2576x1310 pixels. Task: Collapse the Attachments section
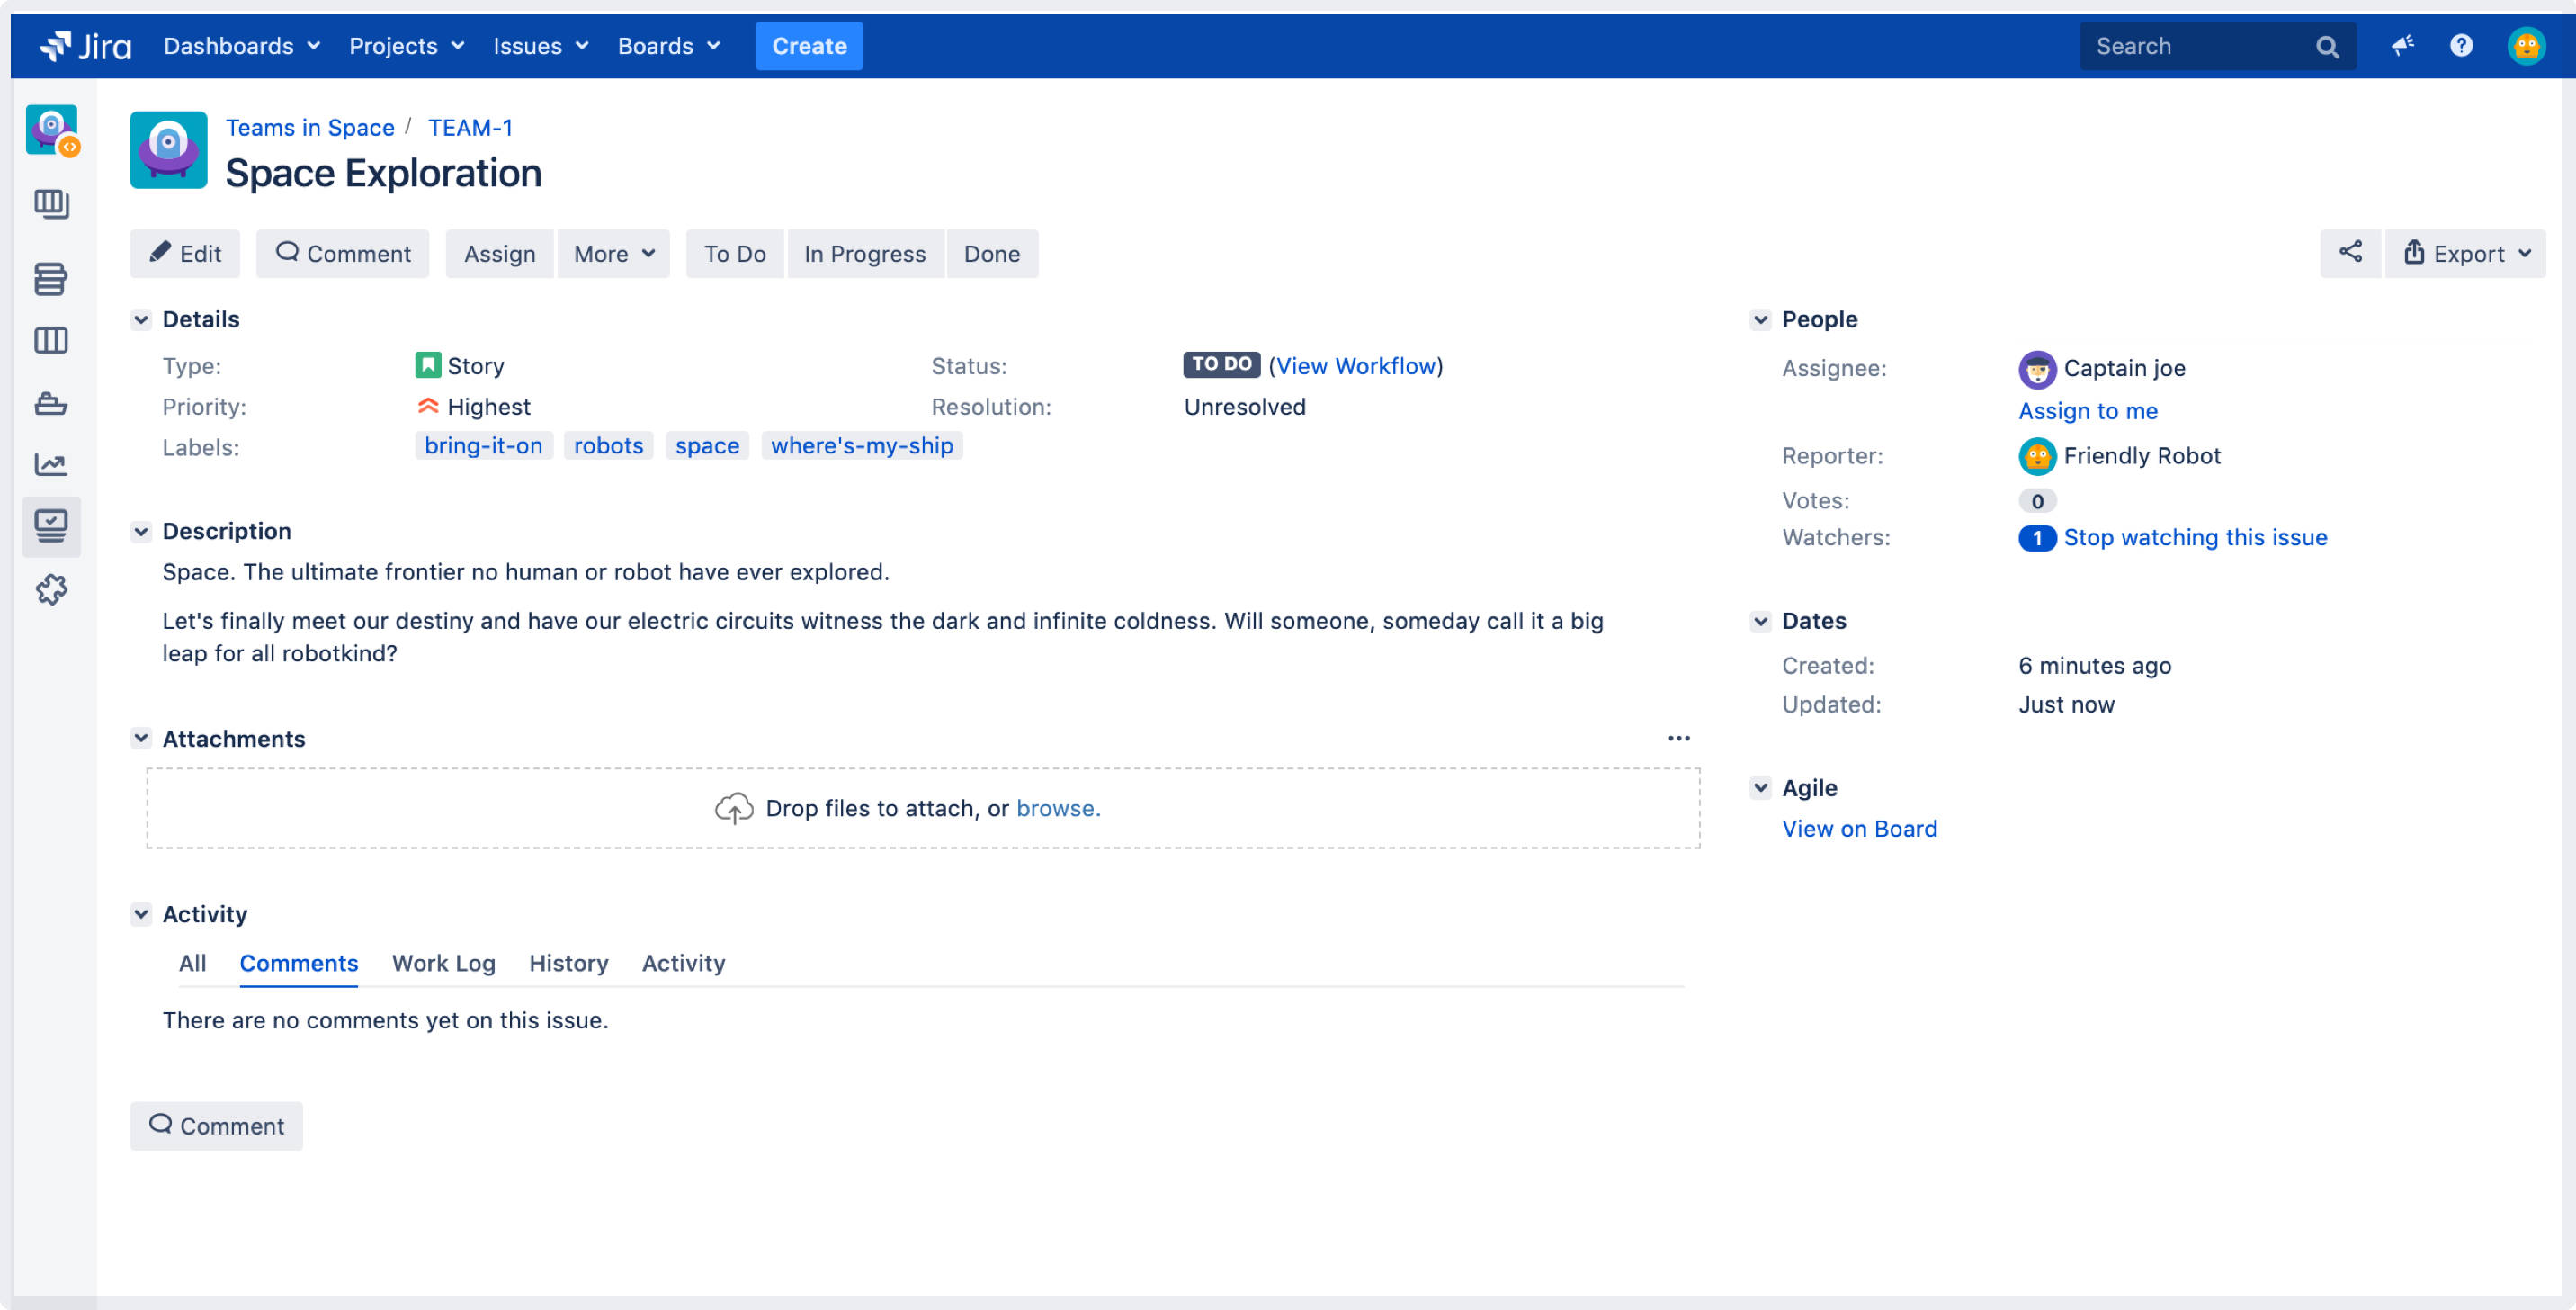(x=141, y=739)
